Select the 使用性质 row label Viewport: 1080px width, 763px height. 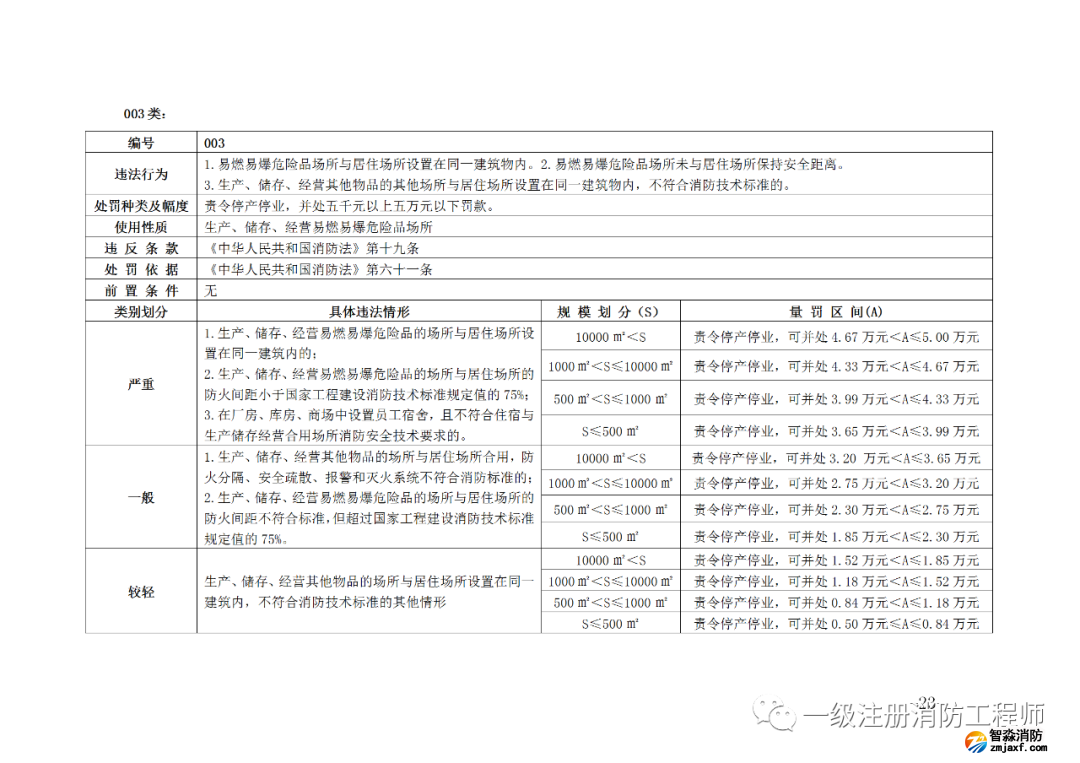tap(141, 227)
